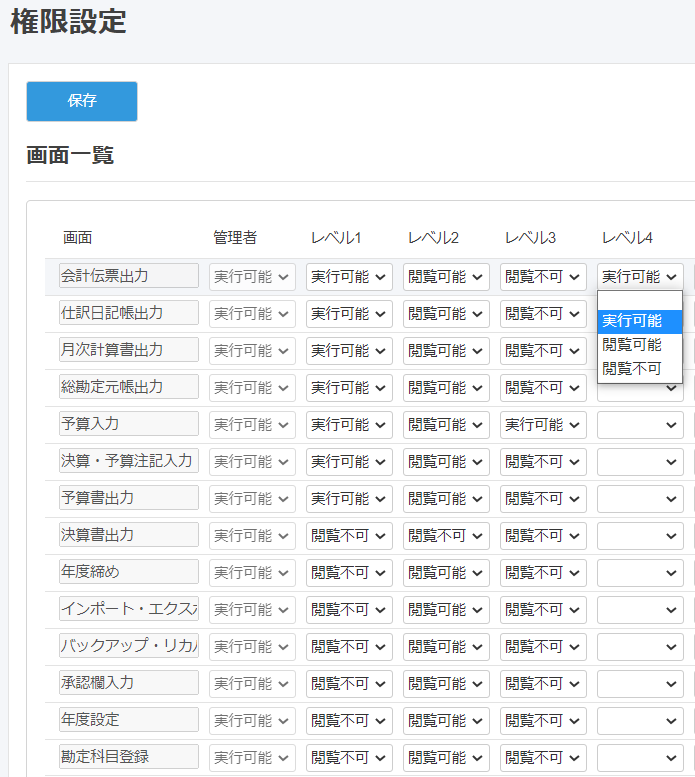Open レベル4 dropdown for 勘定科目登録
Viewport: 695px width, 777px height.
pyautogui.click(x=640, y=758)
